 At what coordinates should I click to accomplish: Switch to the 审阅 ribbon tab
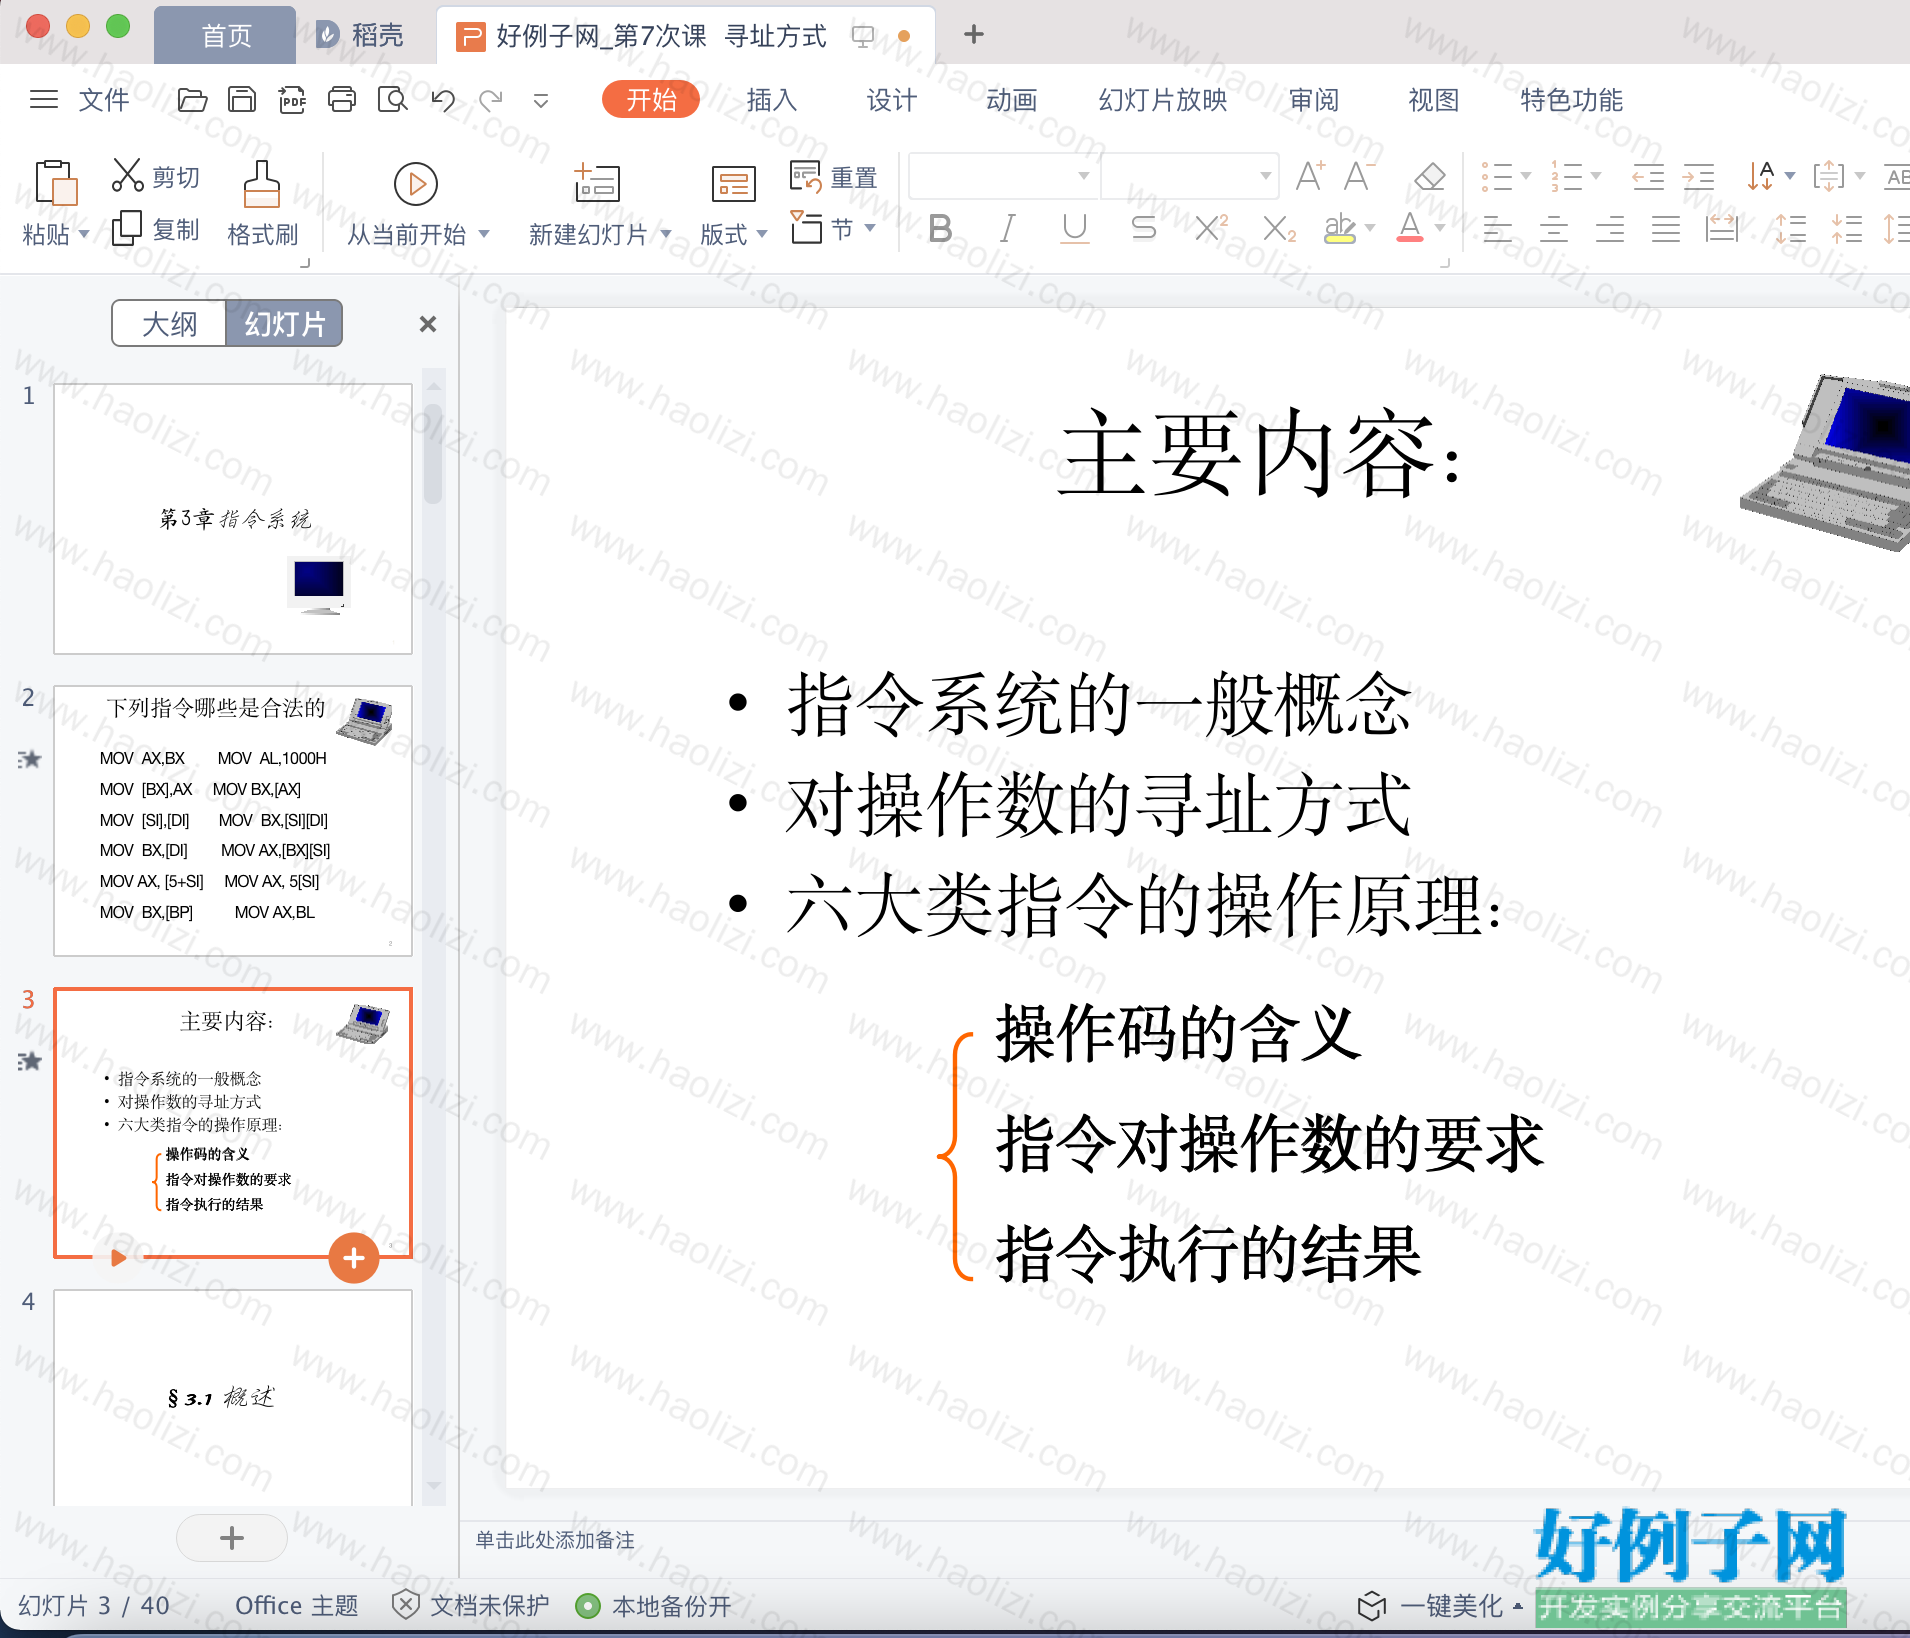click(1313, 100)
